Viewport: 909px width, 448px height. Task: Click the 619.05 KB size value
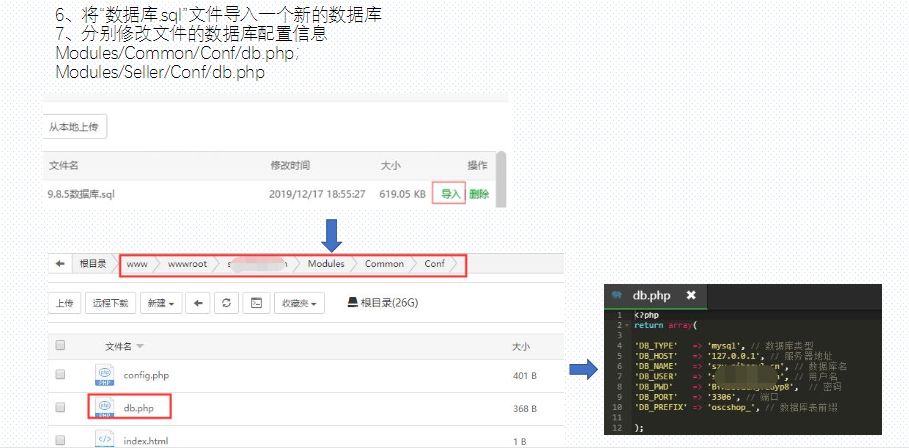click(x=403, y=194)
